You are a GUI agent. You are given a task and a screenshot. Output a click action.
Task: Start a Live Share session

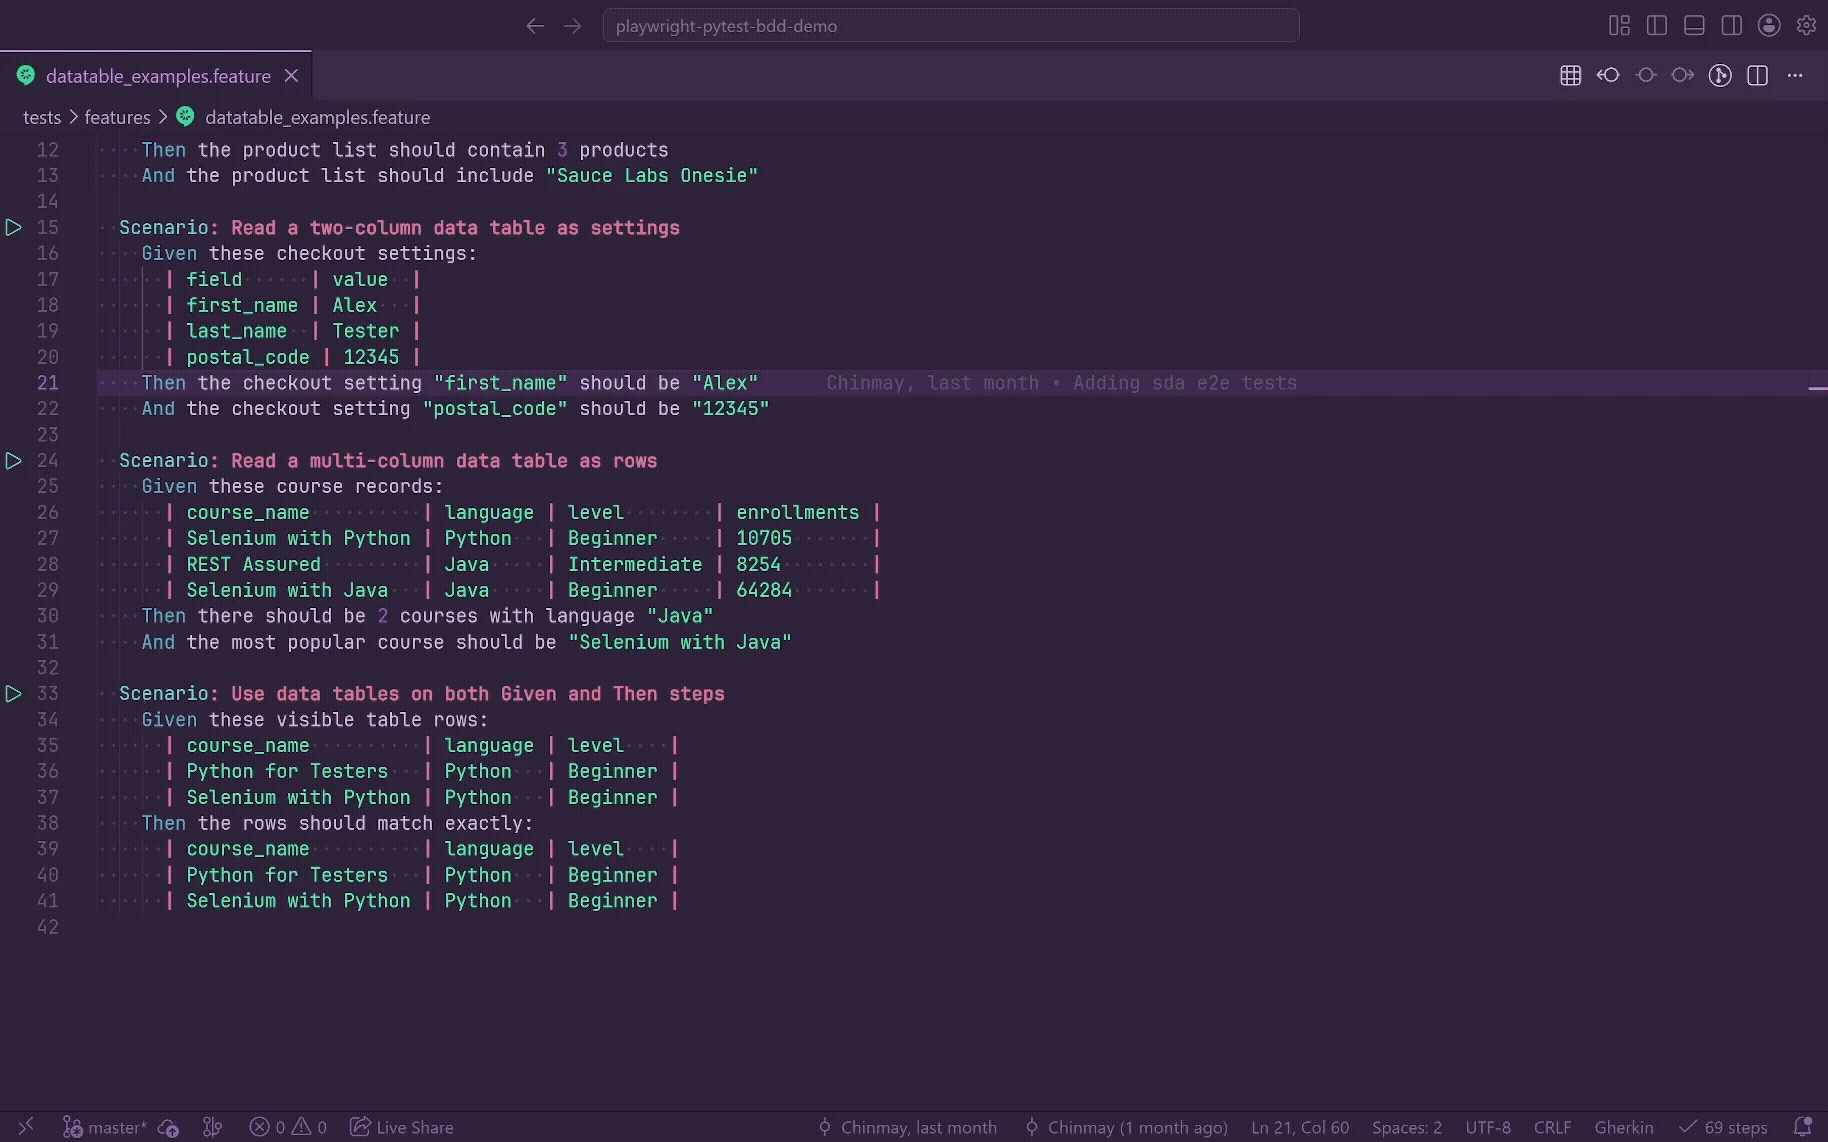[x=401, y=1127]
